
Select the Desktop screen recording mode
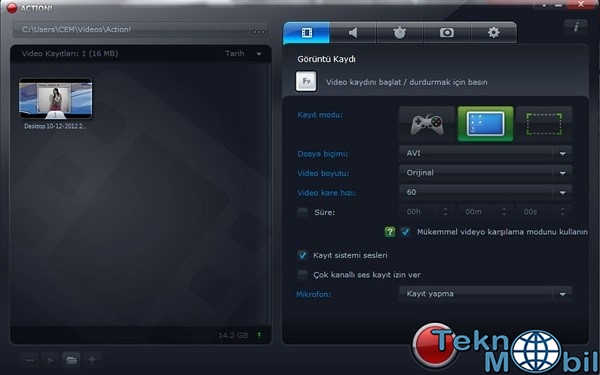pyautogui.click(x=486, y=124)
